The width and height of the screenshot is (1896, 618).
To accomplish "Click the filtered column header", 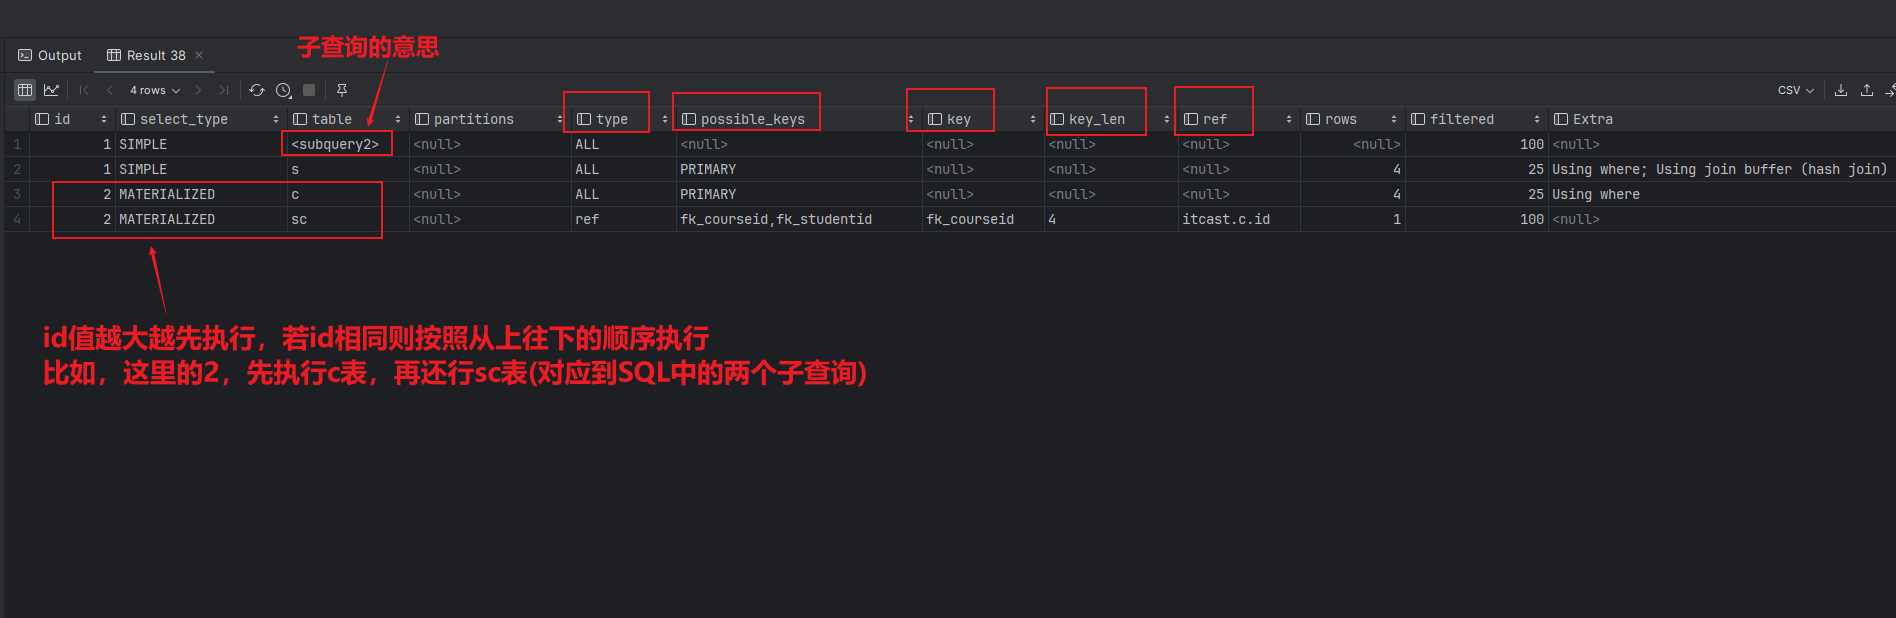I will [x=1461, y=119].
